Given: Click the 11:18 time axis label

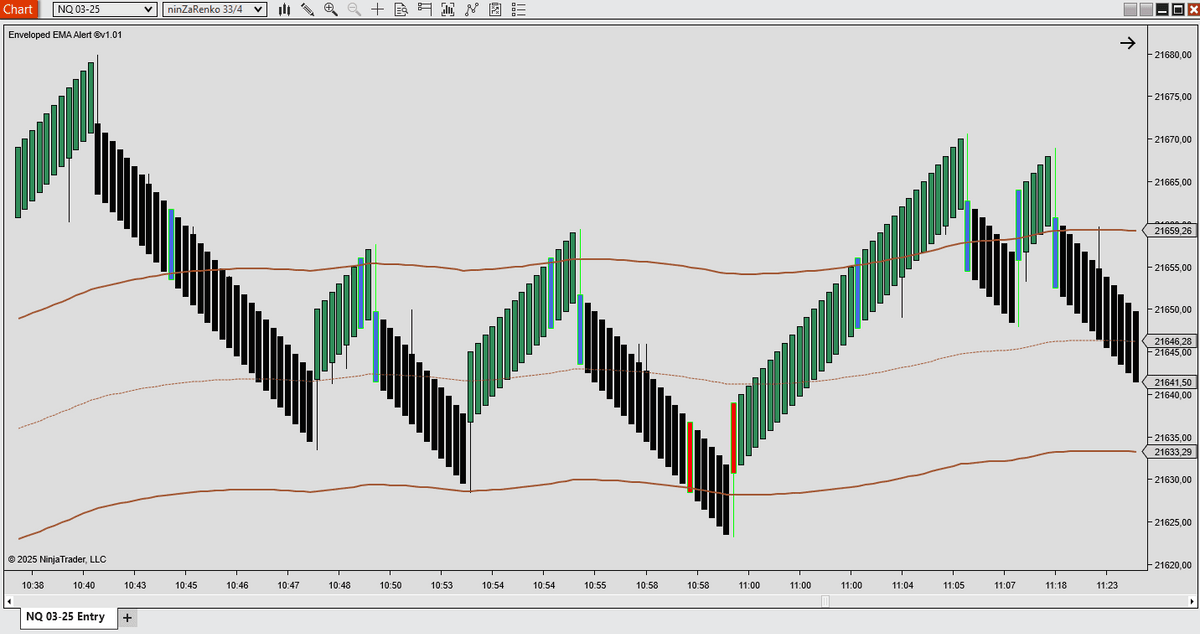Looking at the screenshot, I should 1057,585.
